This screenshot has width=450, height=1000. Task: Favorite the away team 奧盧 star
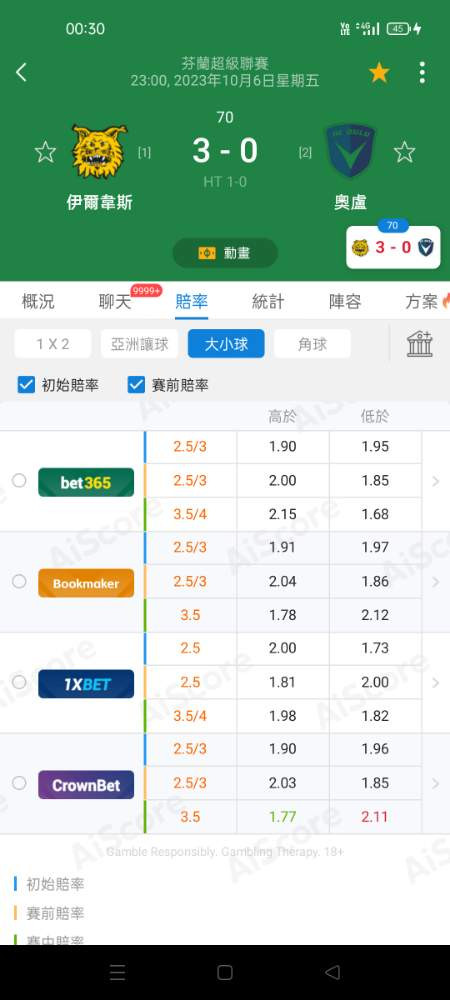click(404, 152)
